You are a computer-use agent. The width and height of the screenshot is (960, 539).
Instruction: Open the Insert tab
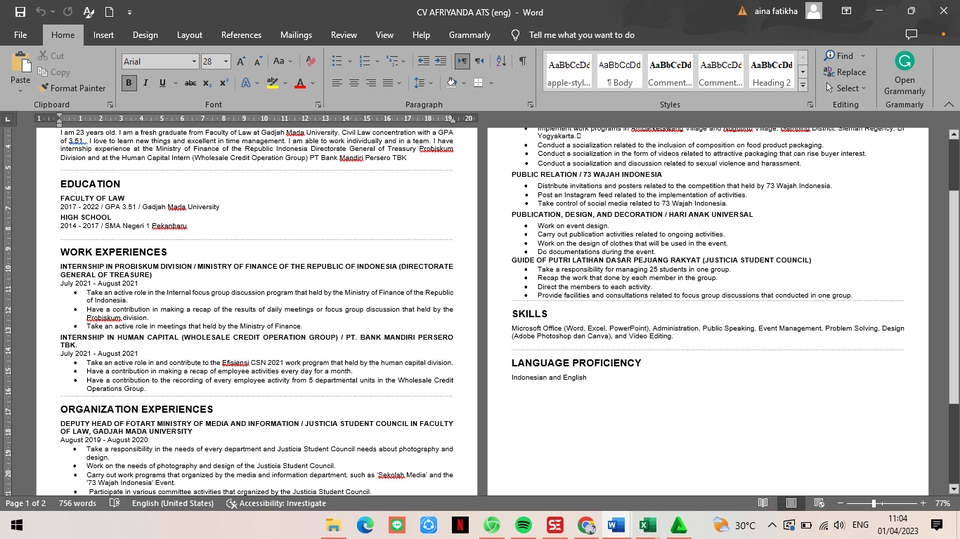pyautogui.click(x=103, y=35)
